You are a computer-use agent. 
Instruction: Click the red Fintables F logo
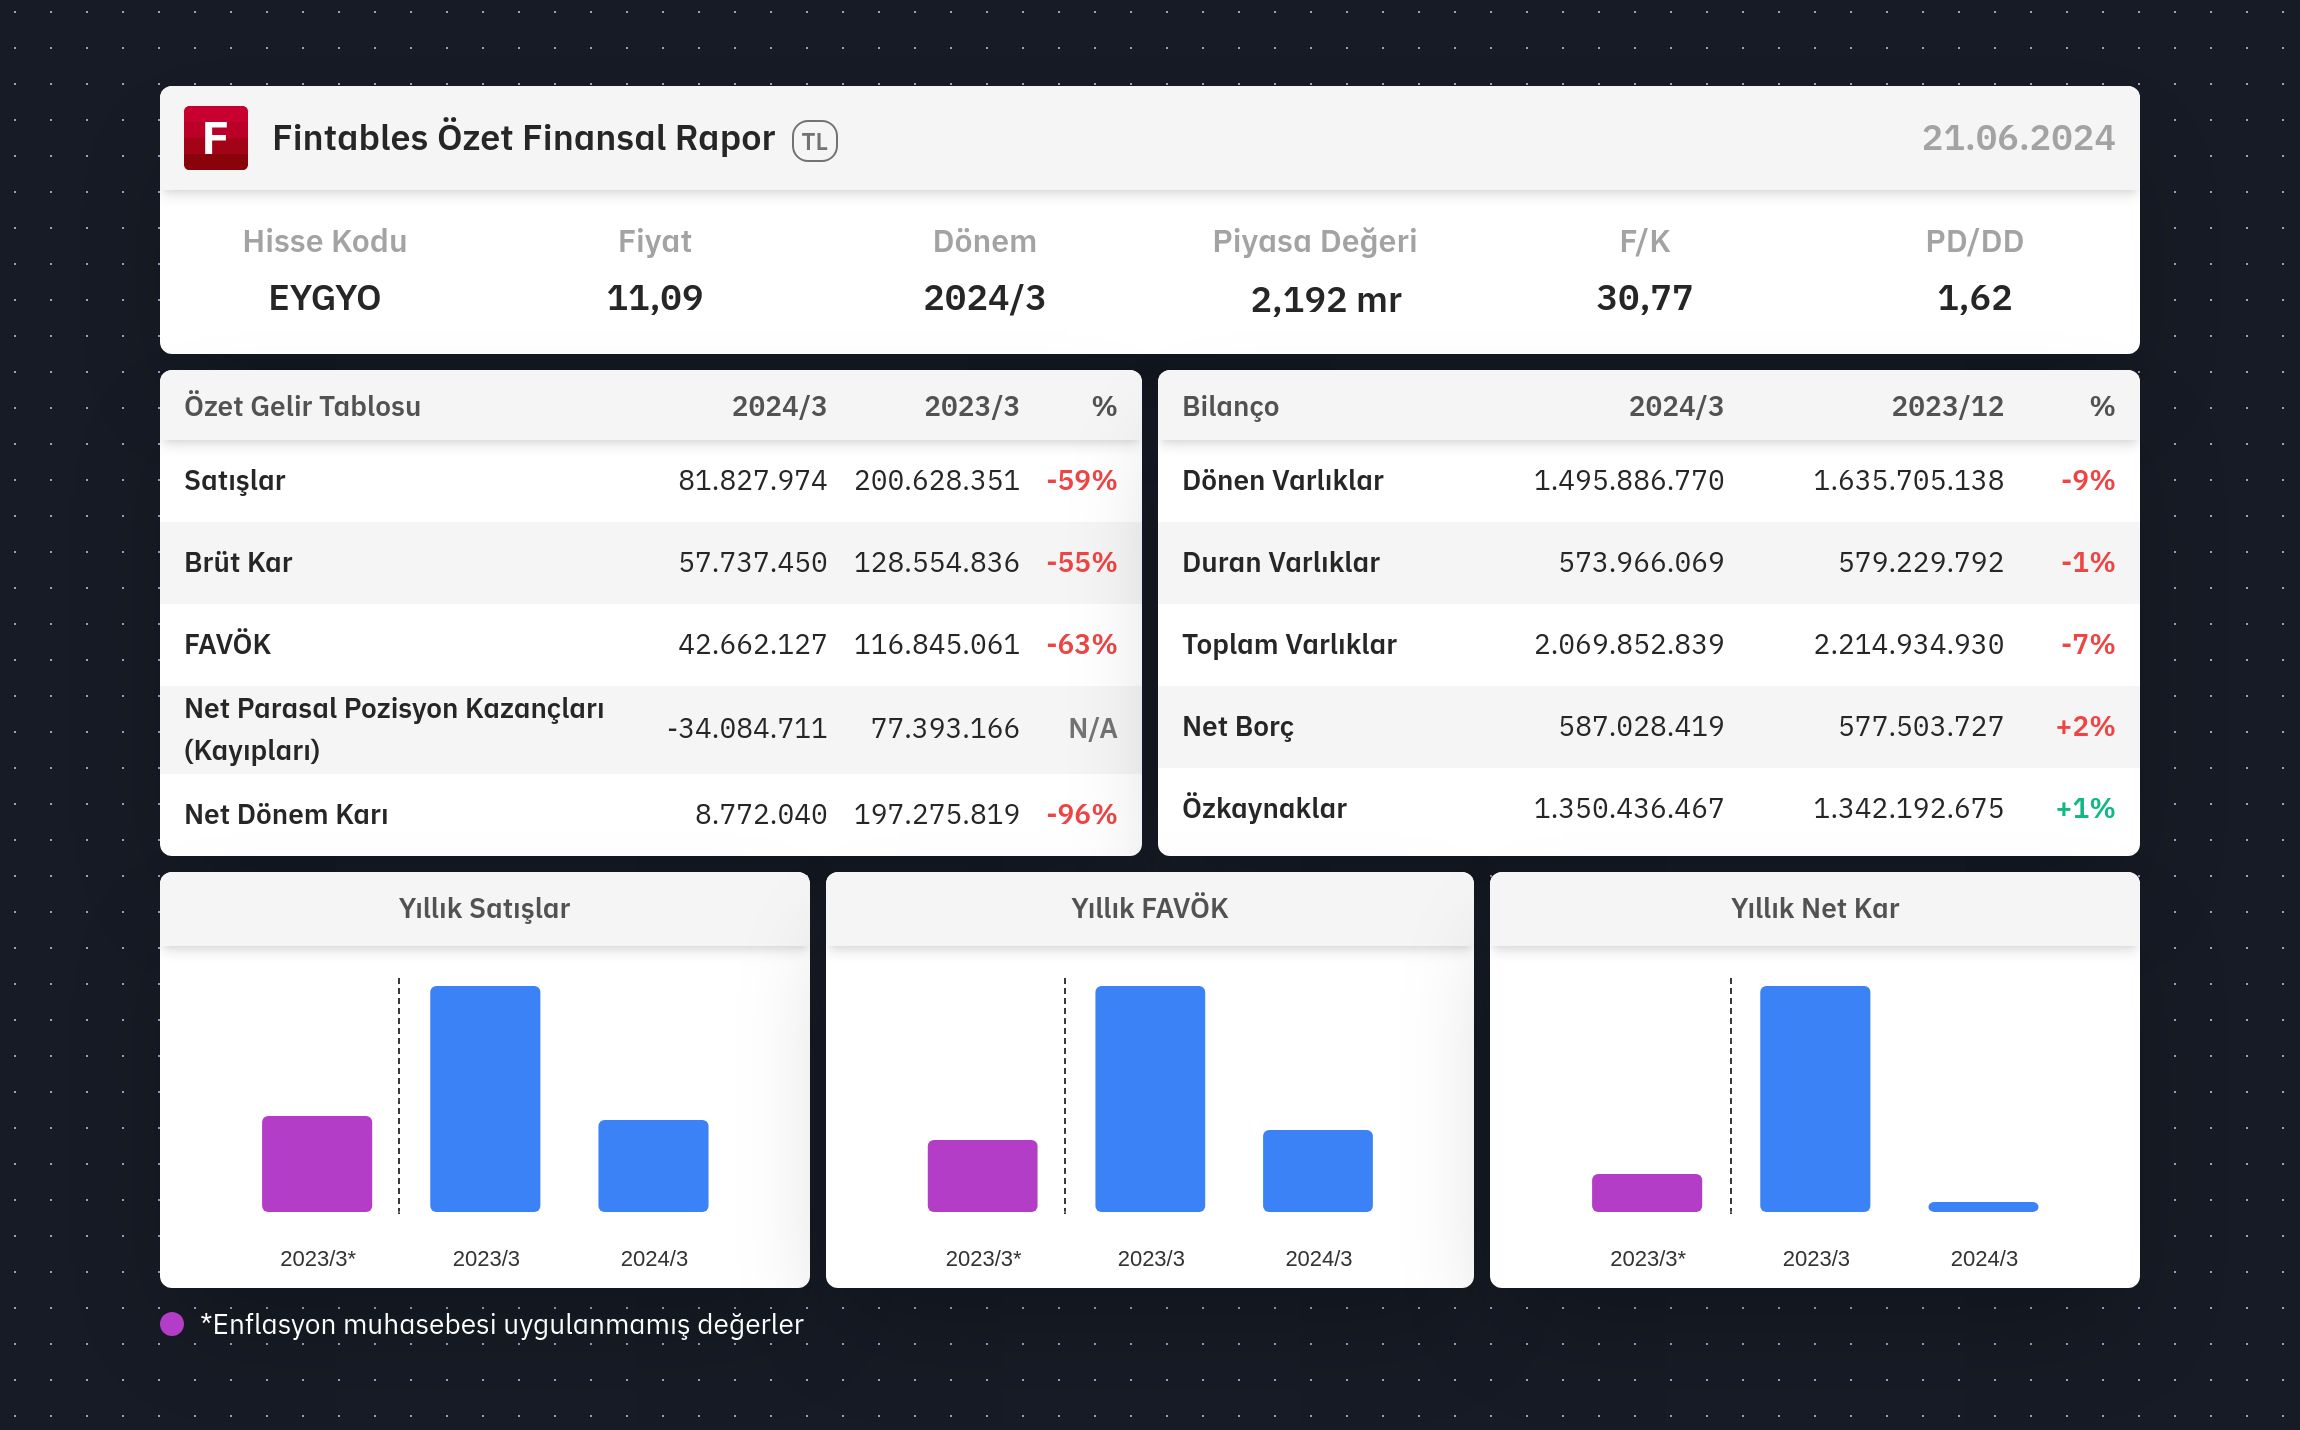point(216,138)
